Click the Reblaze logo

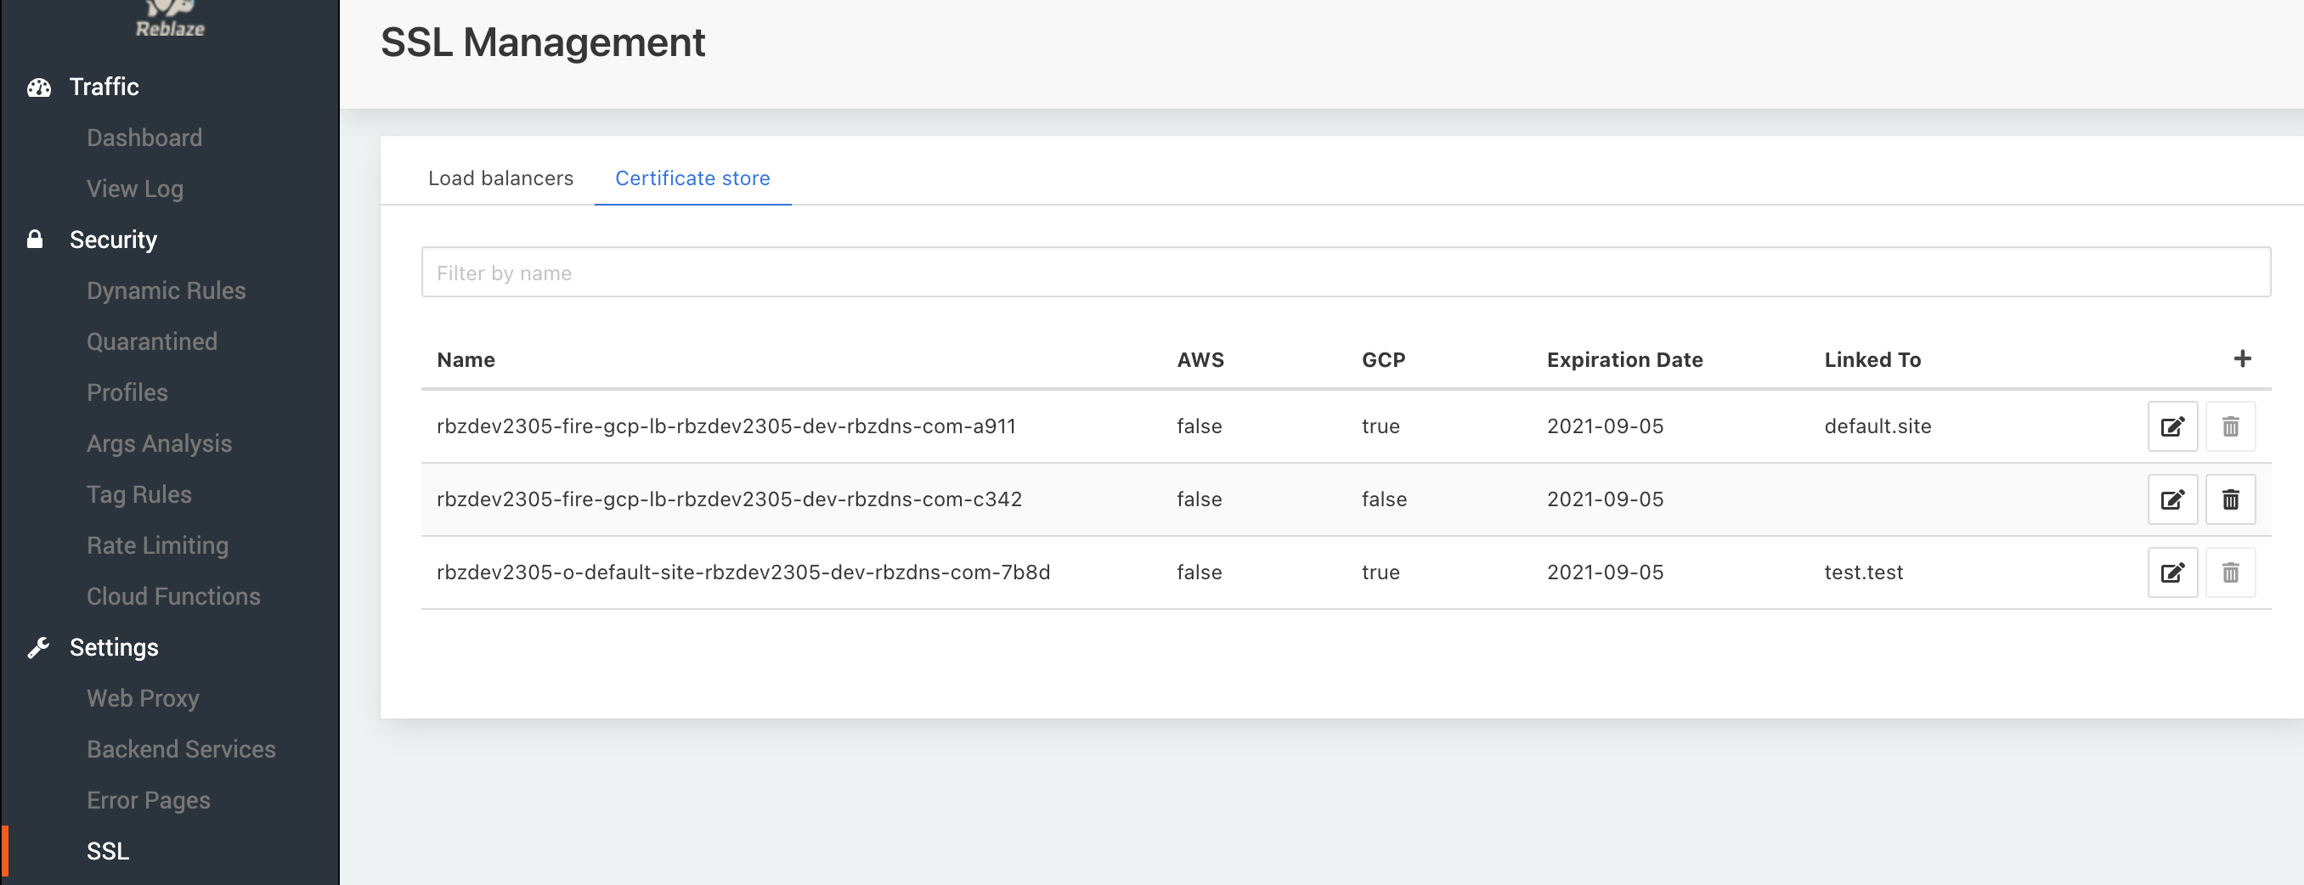click(170, 19)
